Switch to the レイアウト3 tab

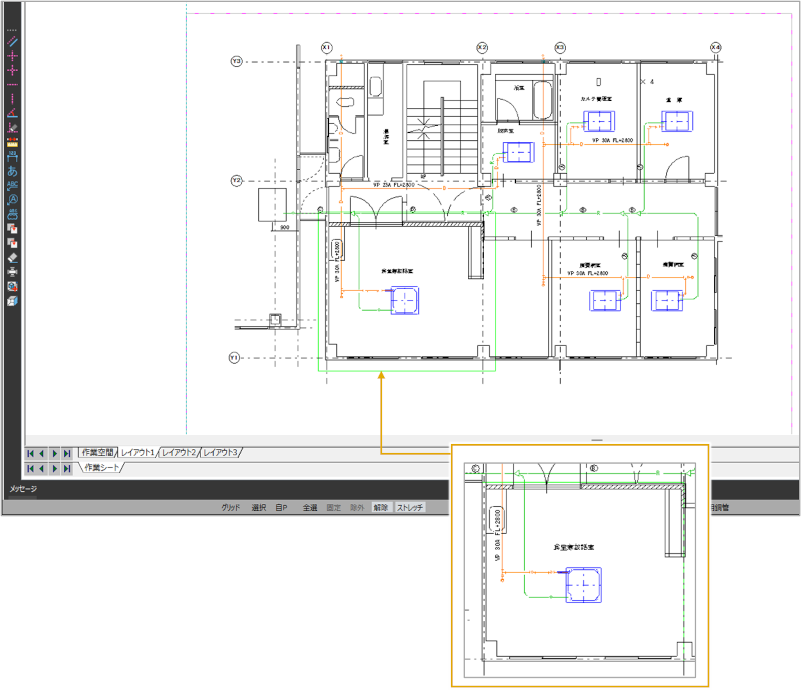tap(221, 453)
